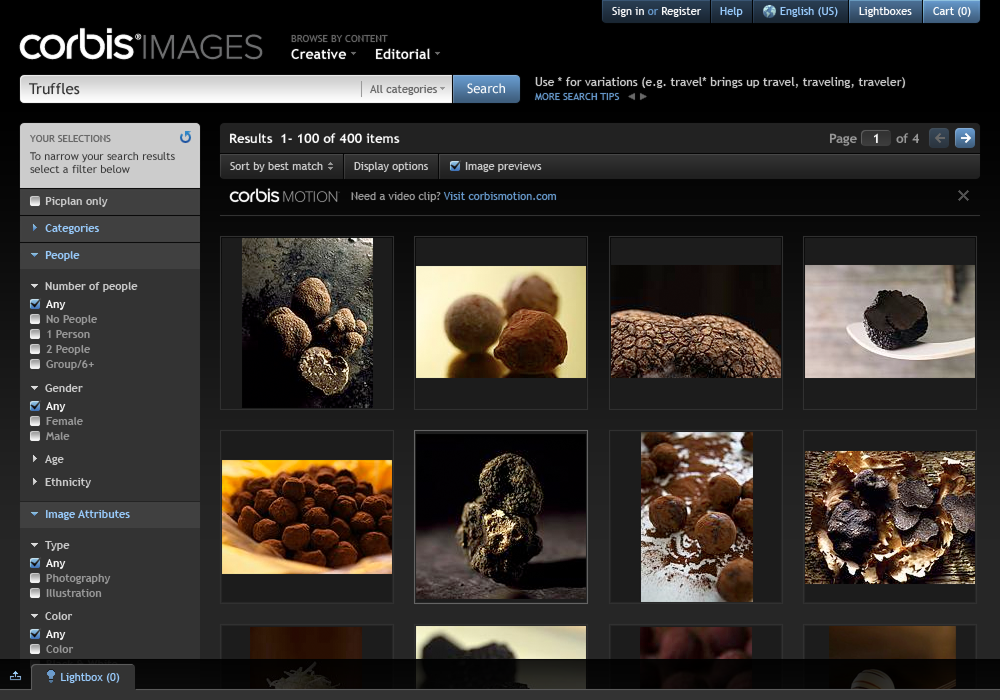Screen dimensions: 1000x700
Task: Close the Corbis Motion banner
Action: 963,196
